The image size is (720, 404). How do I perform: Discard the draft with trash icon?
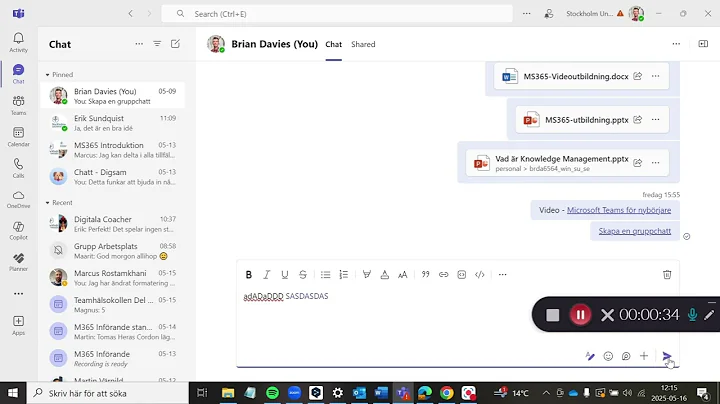pyautogui.click(x=667, y=275)
